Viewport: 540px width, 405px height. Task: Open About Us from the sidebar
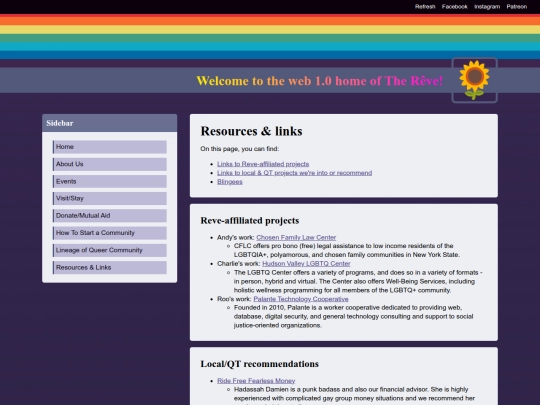point(110,164)
